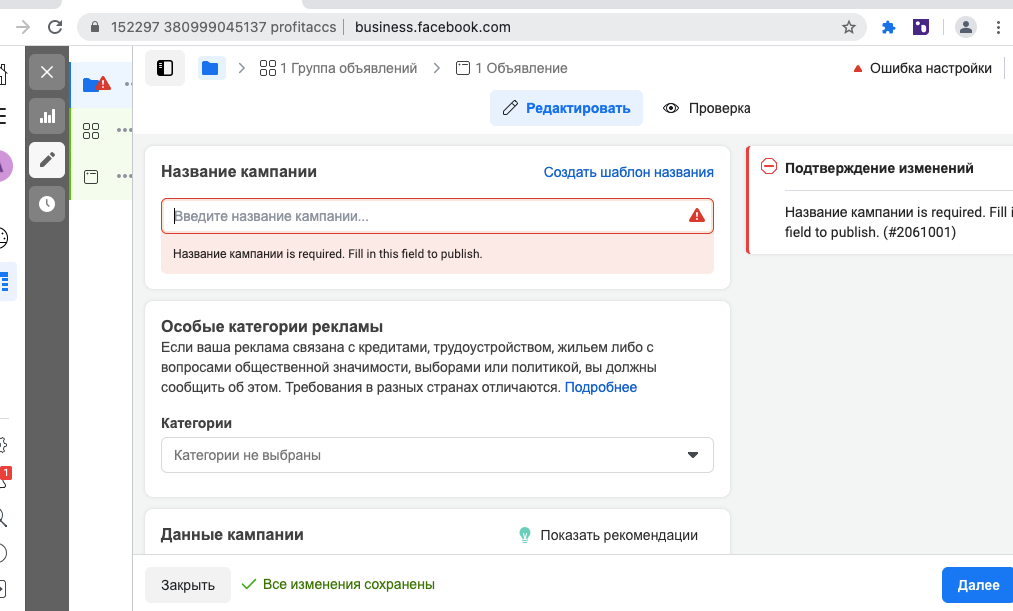1013x611 pixels.
Task: Select the pencil edit icon in sidebar
Action: (47, 160)
